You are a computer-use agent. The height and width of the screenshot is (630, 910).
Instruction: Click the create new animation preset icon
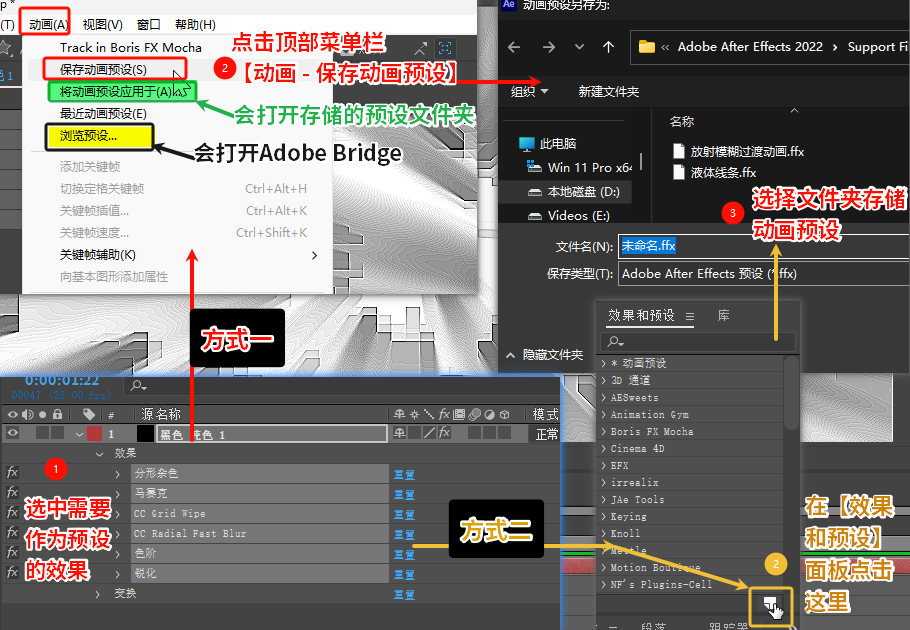tap(771, 605)
